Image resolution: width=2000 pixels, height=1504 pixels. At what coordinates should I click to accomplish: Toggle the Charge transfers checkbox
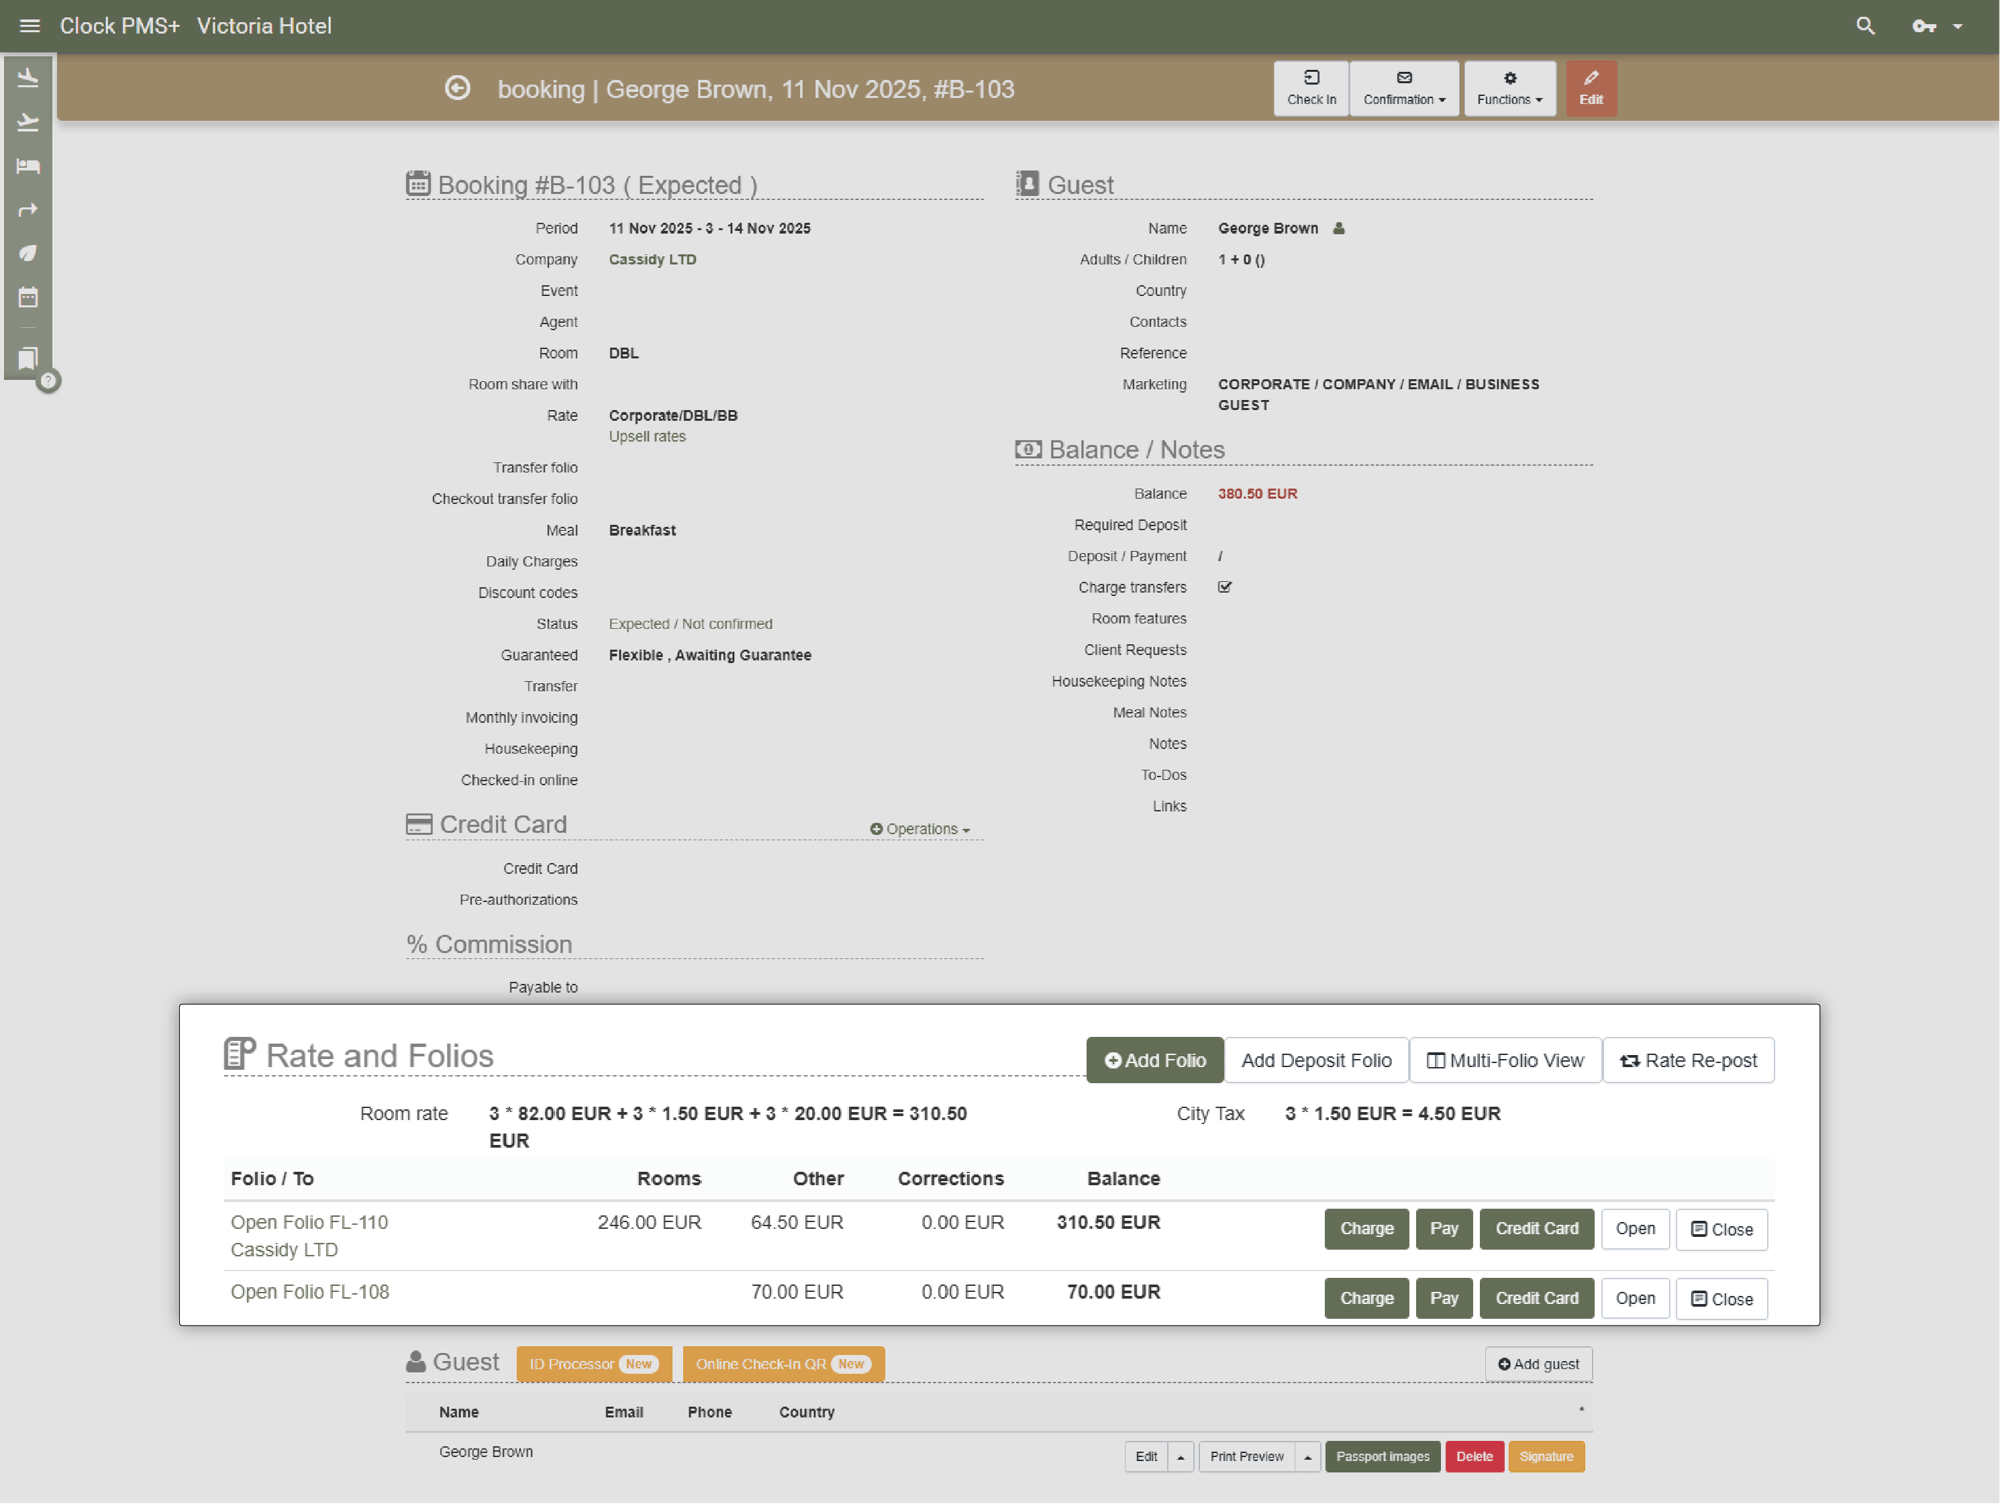pyautogui.click(x=1224, y=587)
